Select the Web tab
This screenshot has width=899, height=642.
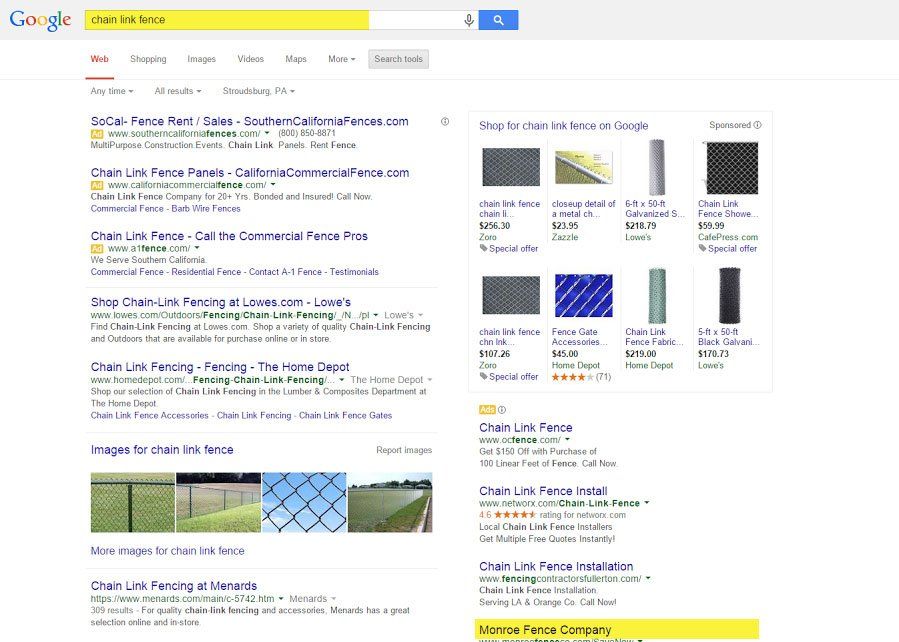[x=100, y=59]
